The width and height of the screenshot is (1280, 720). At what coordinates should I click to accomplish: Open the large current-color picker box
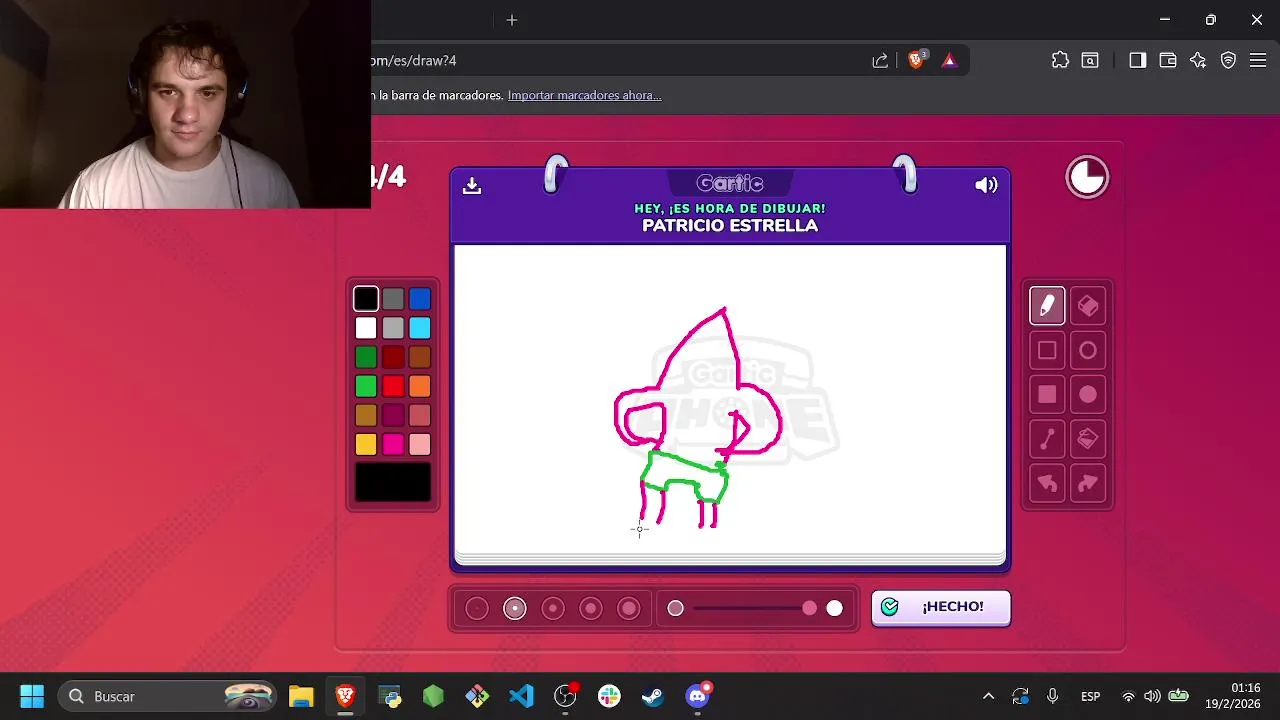click(393, 483)
